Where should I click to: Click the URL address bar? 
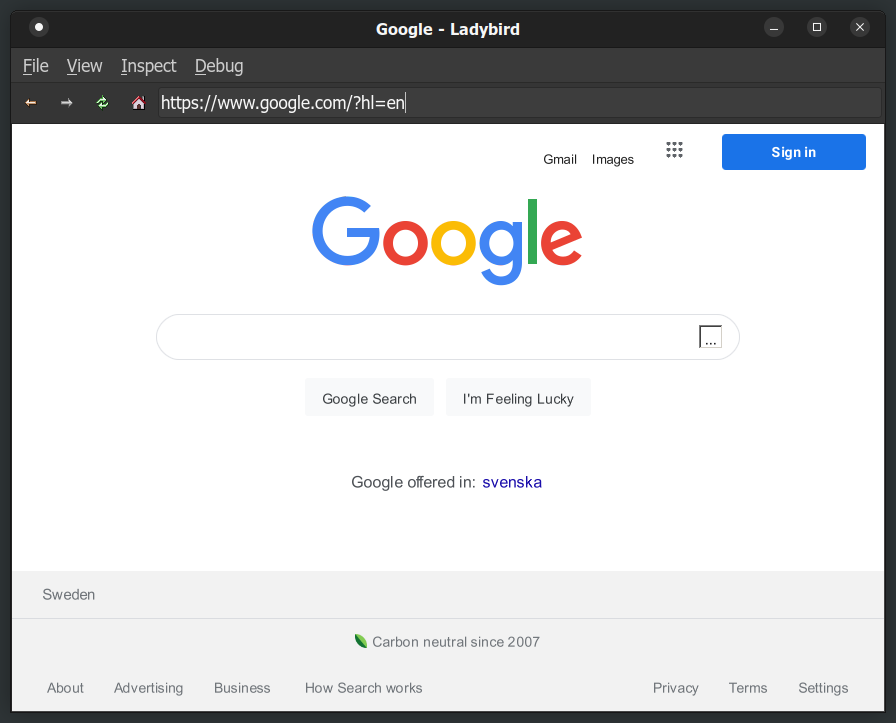[519, 103]
